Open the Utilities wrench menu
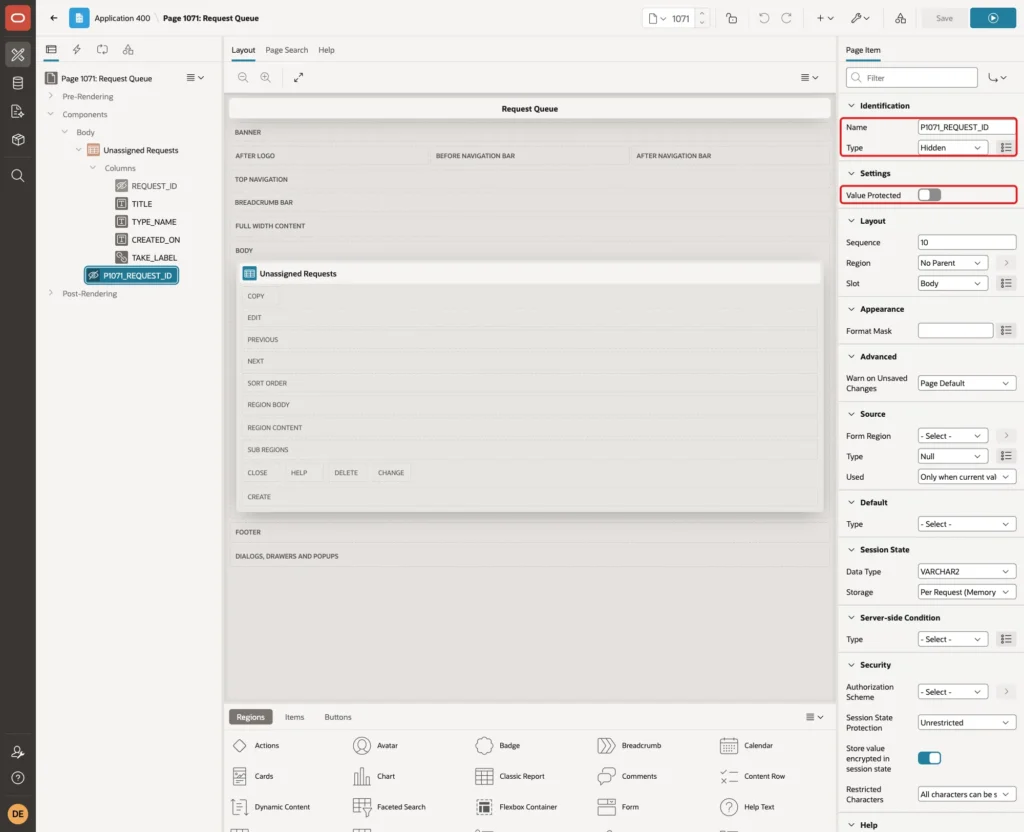 click(860, 18)
